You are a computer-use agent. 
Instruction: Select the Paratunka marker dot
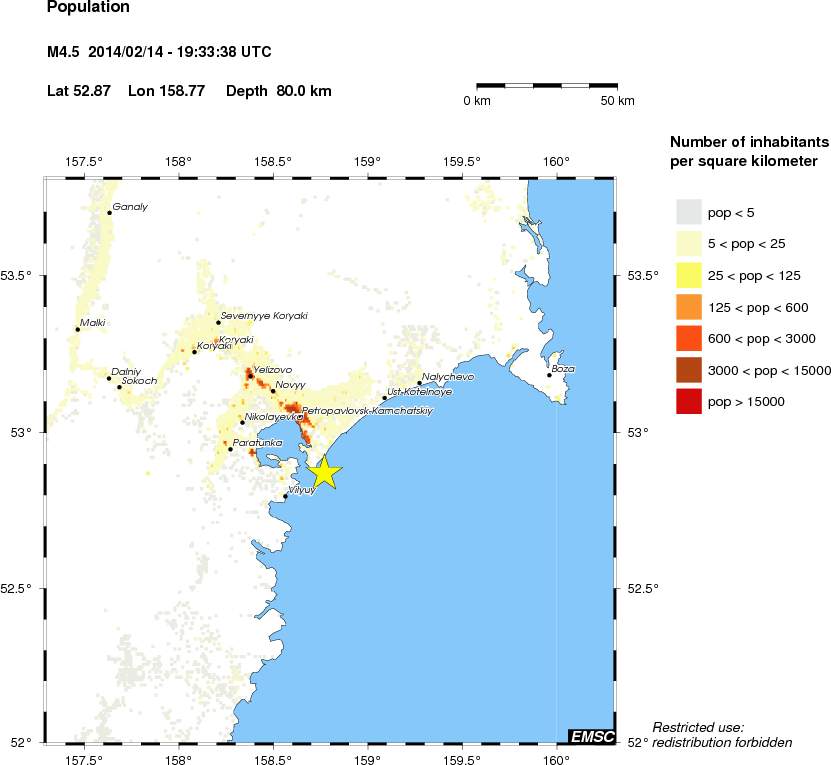[x=230, y=449]
